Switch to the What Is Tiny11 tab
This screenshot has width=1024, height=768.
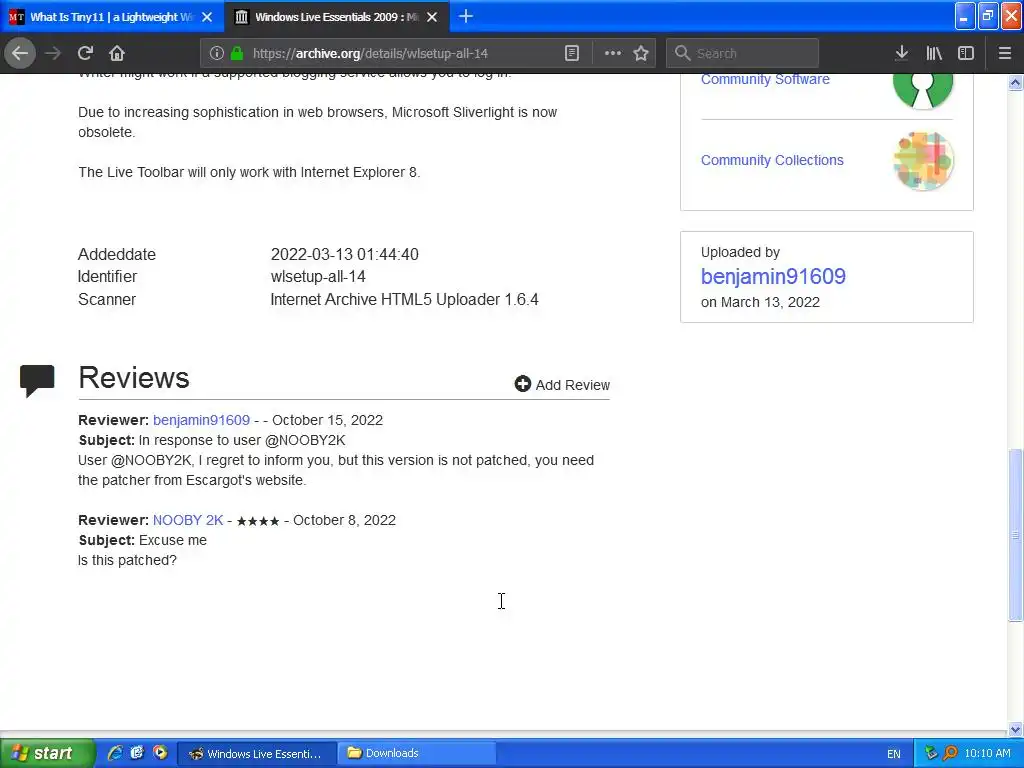pos(112,17)
